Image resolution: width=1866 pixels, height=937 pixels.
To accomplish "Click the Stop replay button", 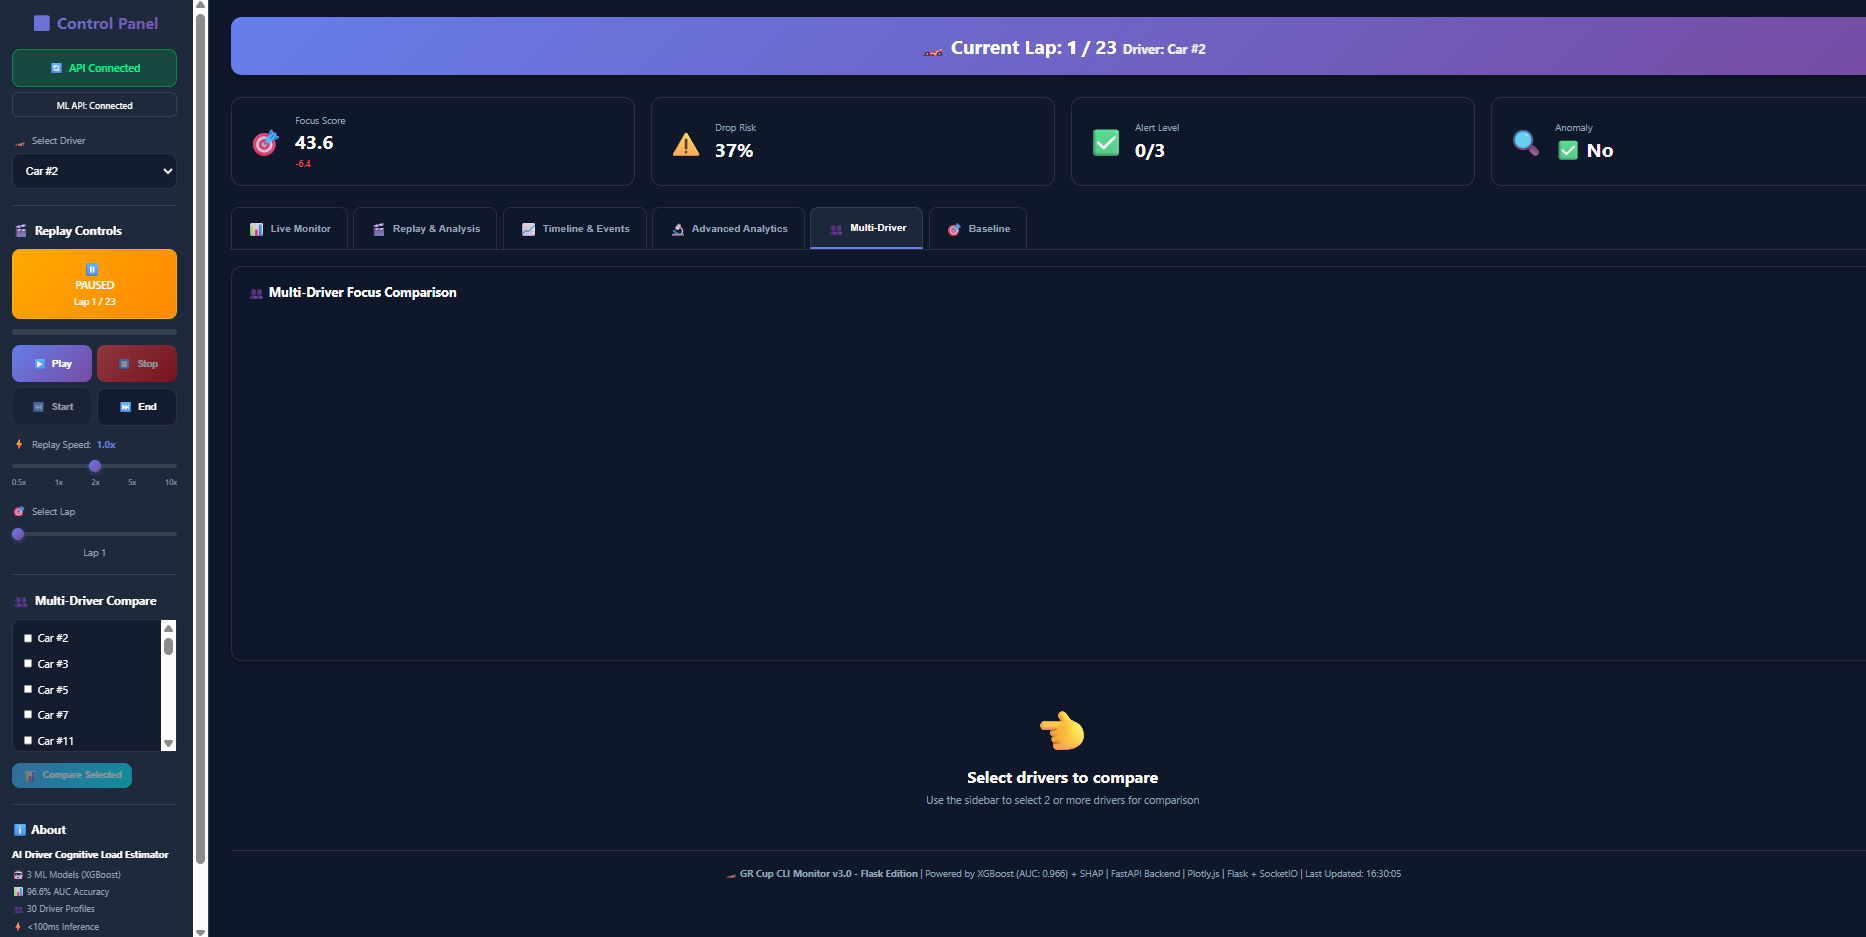I will coord(137,364).
